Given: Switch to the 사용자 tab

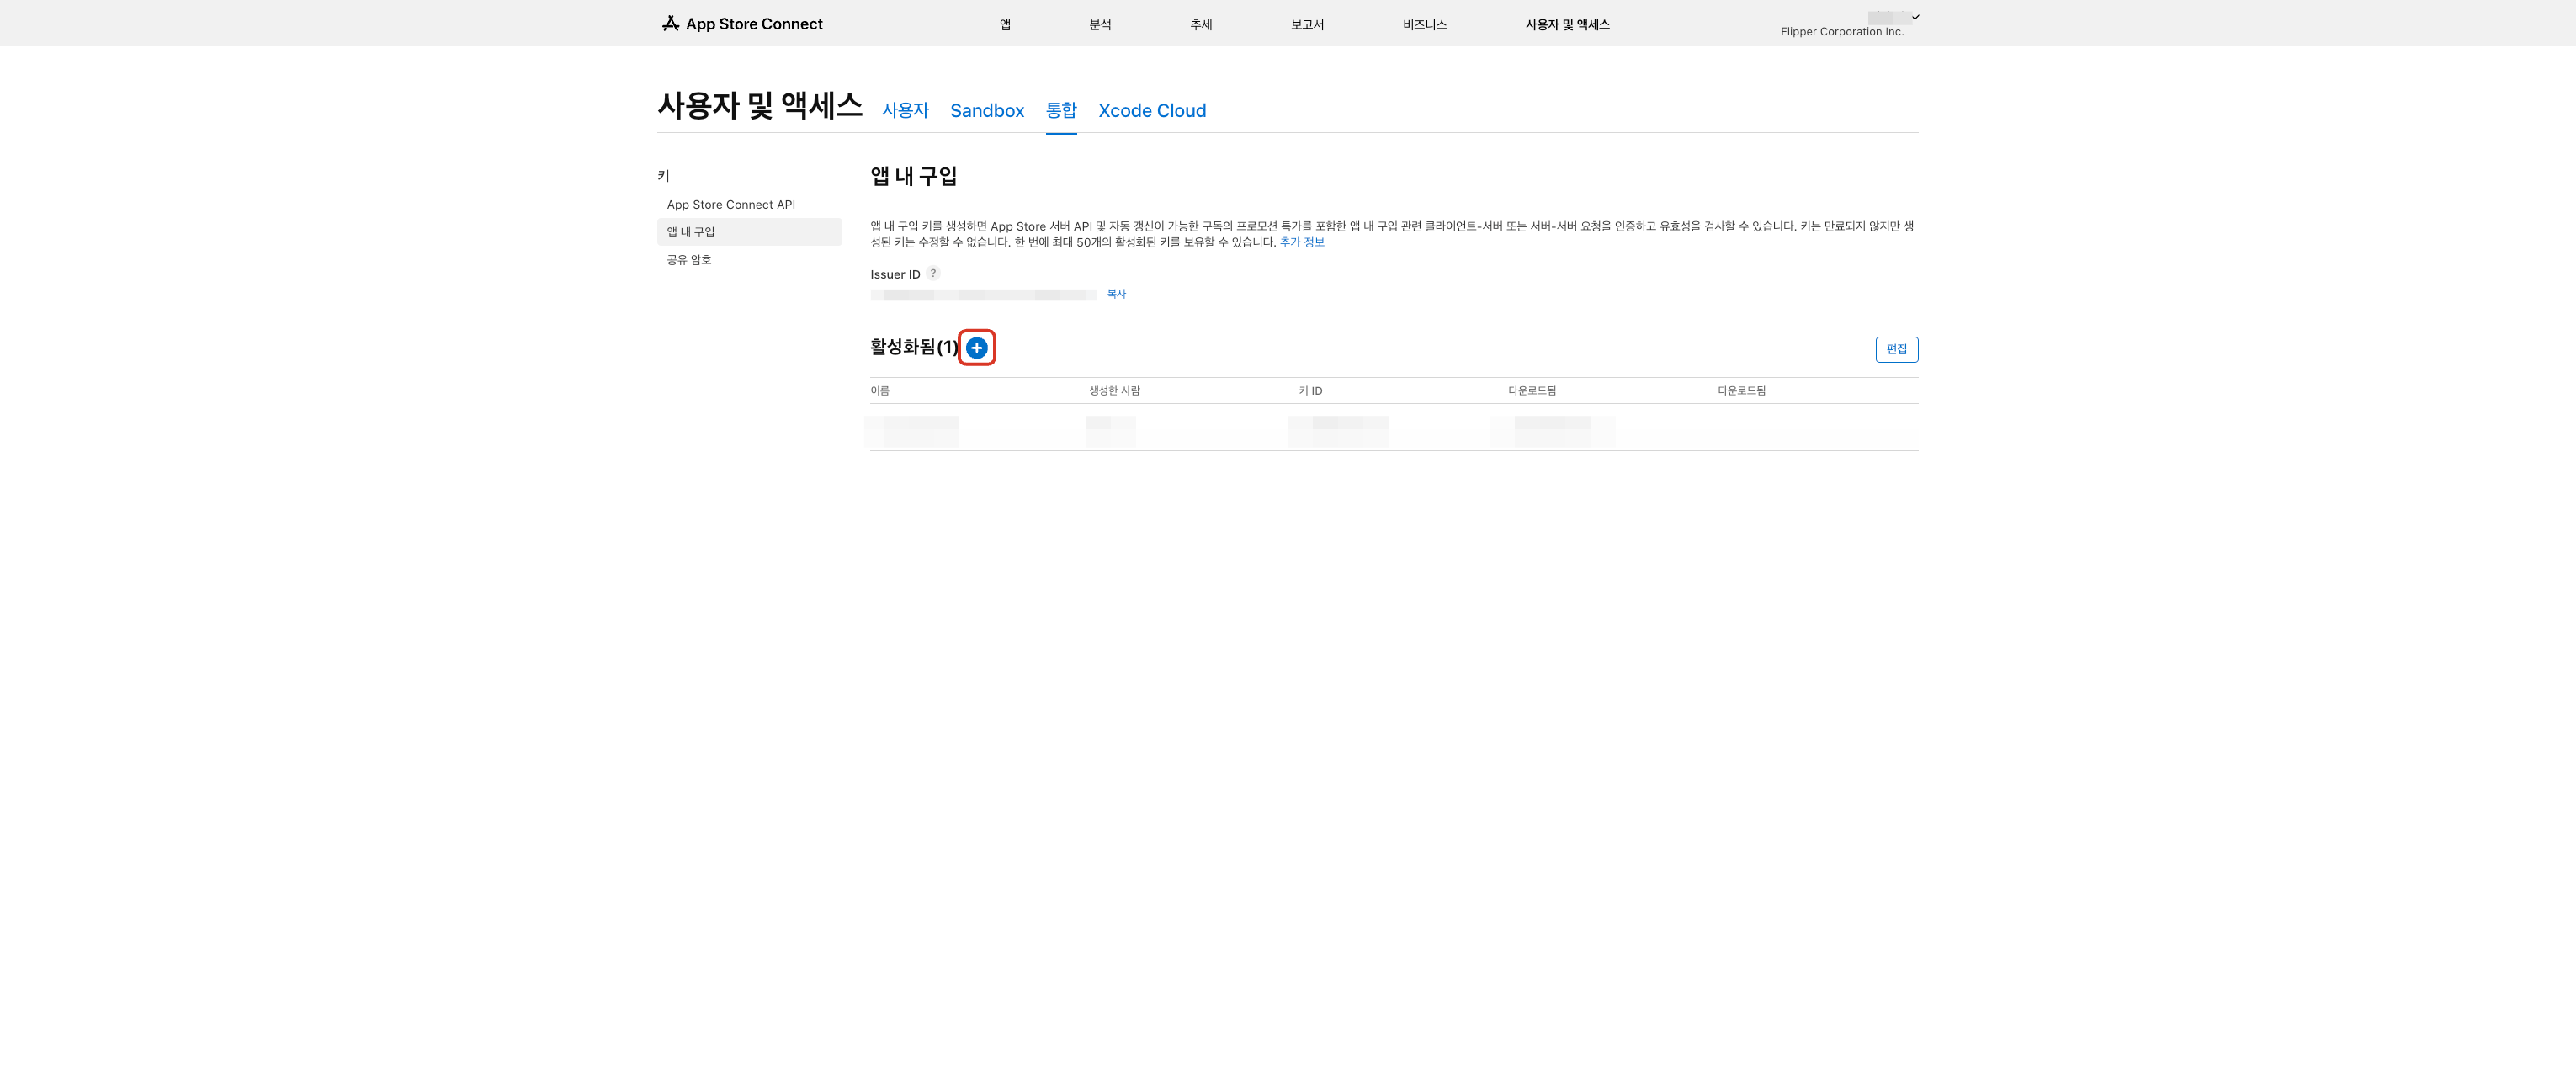Looking at the screenshot, I should point(905,110).
